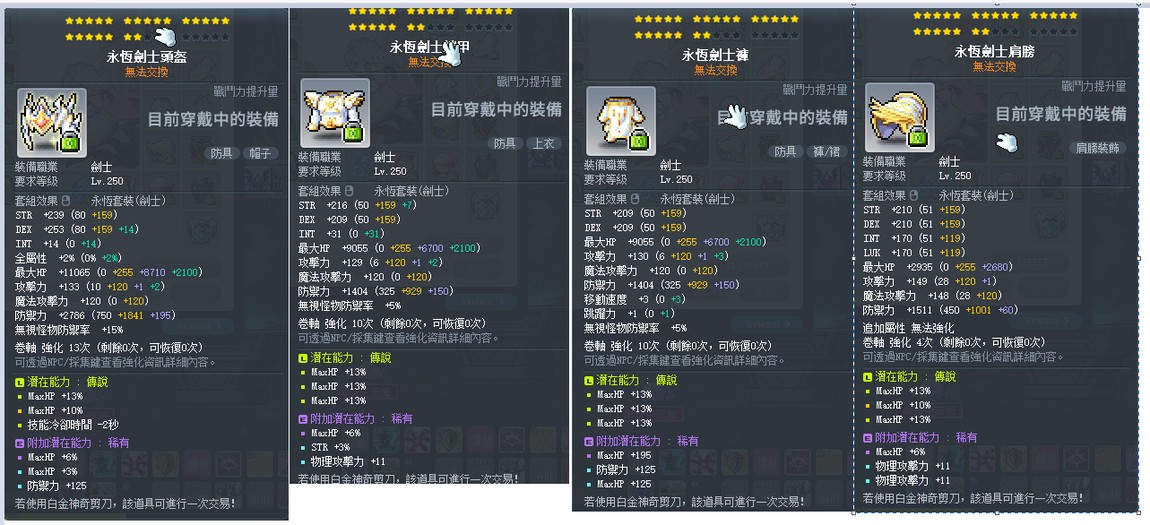Click the set effect icon beside helmet's 套組效果
The height and width of the screenshot is (525, 1150).
65,200
